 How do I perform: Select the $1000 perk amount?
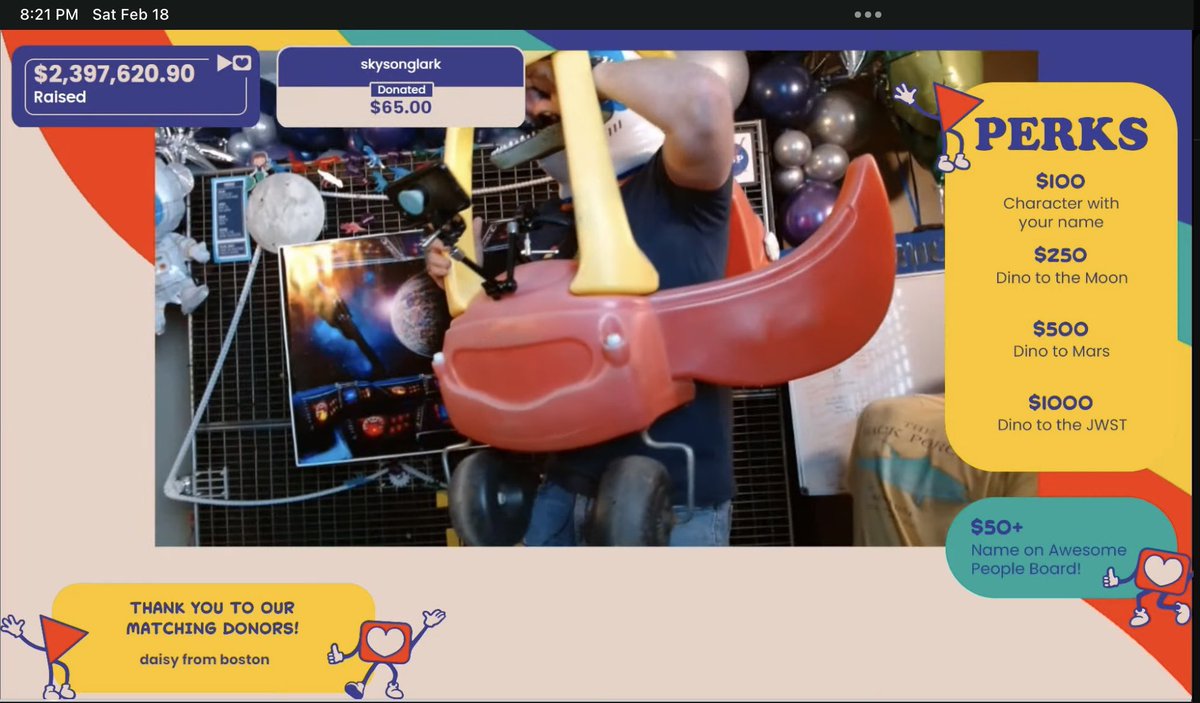pyautogui.click(x=1060, y=403)
